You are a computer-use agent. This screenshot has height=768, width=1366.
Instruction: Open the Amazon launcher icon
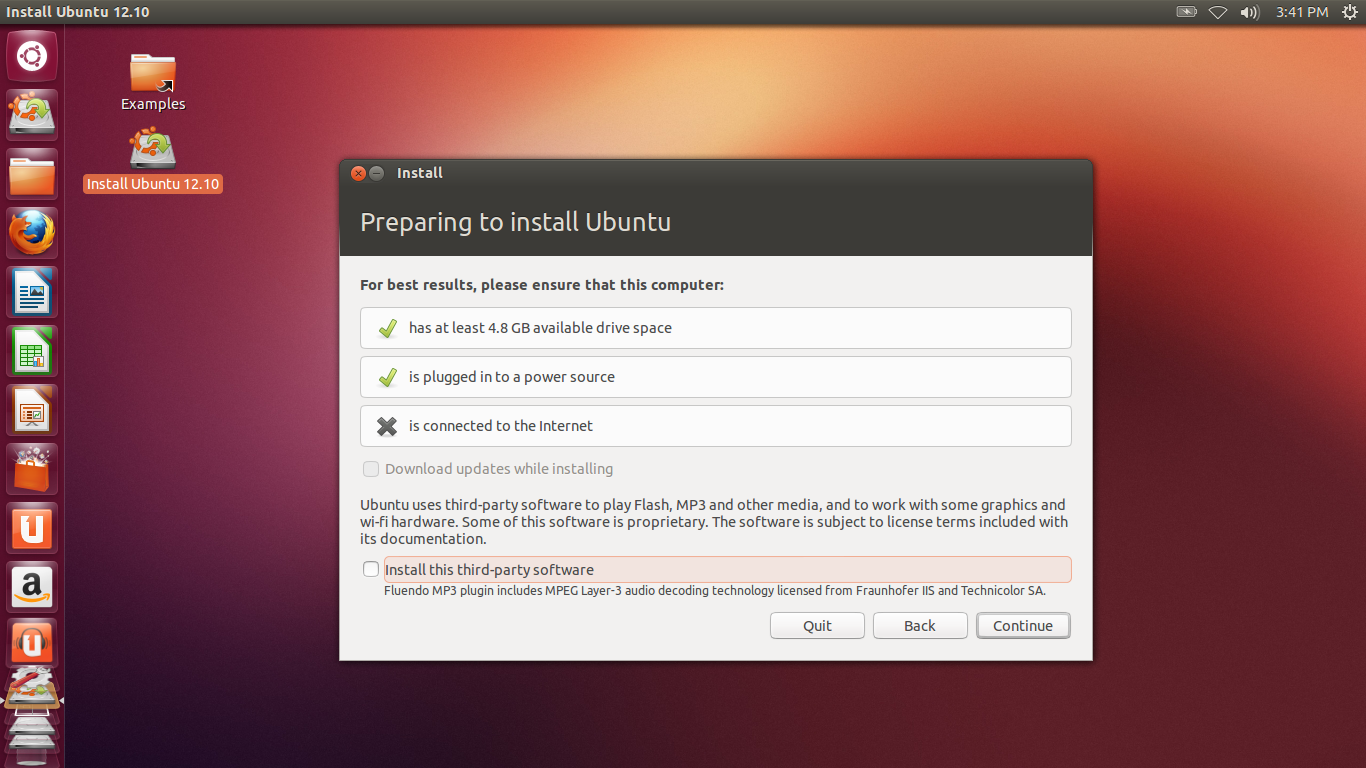pyautogui.click(x=32, y=587)
